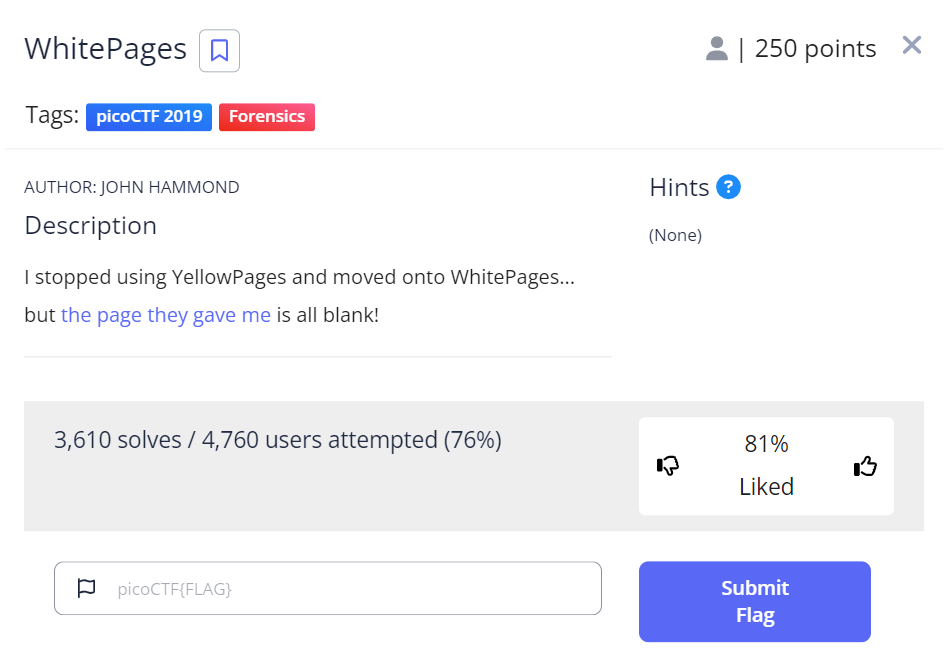
Task: Open 'the page they gave me' link
Action: [x=166, y=315]
